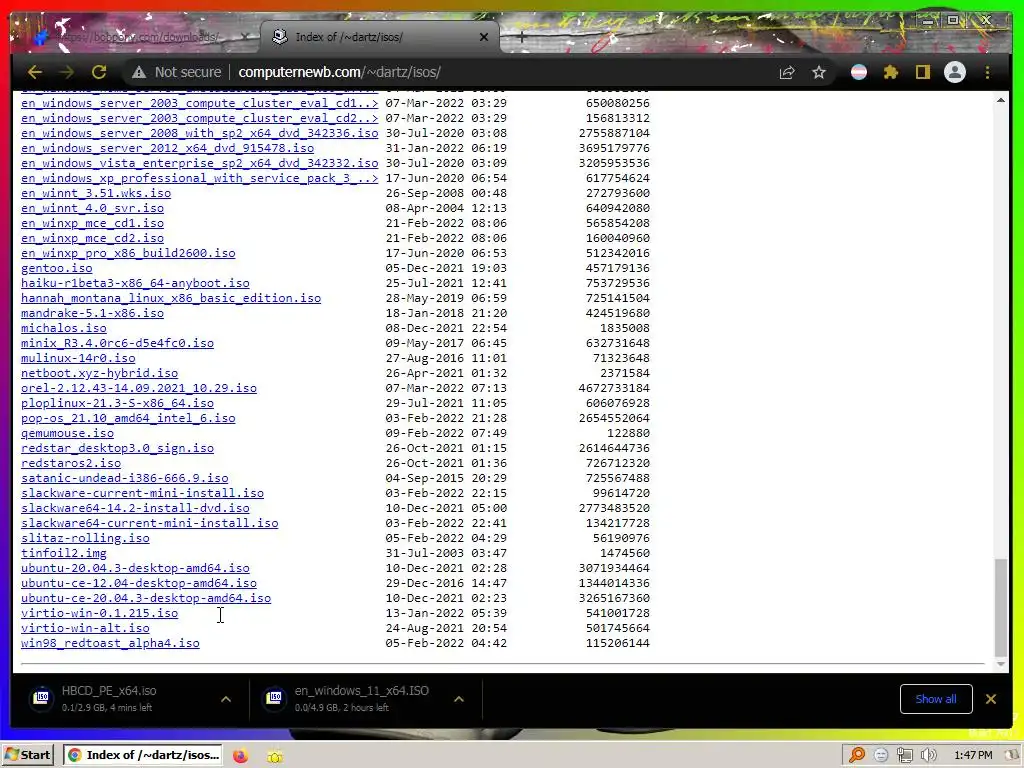The width and height of the screenshot is (1024, 768).
Task: Click the qemumouse.iso link
Action: point(67,434)
